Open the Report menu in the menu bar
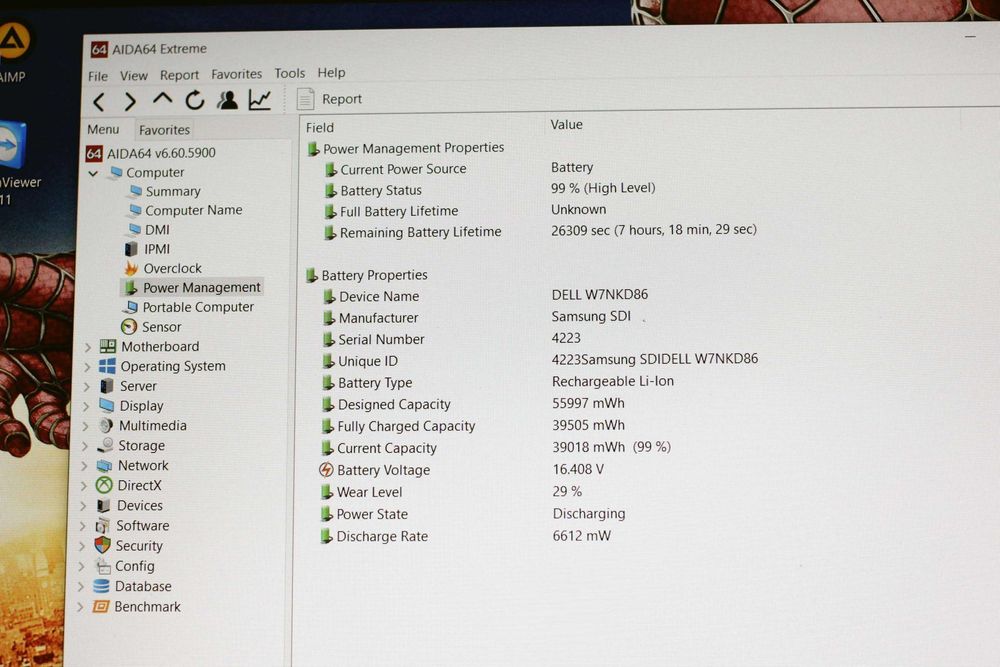This screenshot has width=1000, height=667. click(x=179, y=75)
